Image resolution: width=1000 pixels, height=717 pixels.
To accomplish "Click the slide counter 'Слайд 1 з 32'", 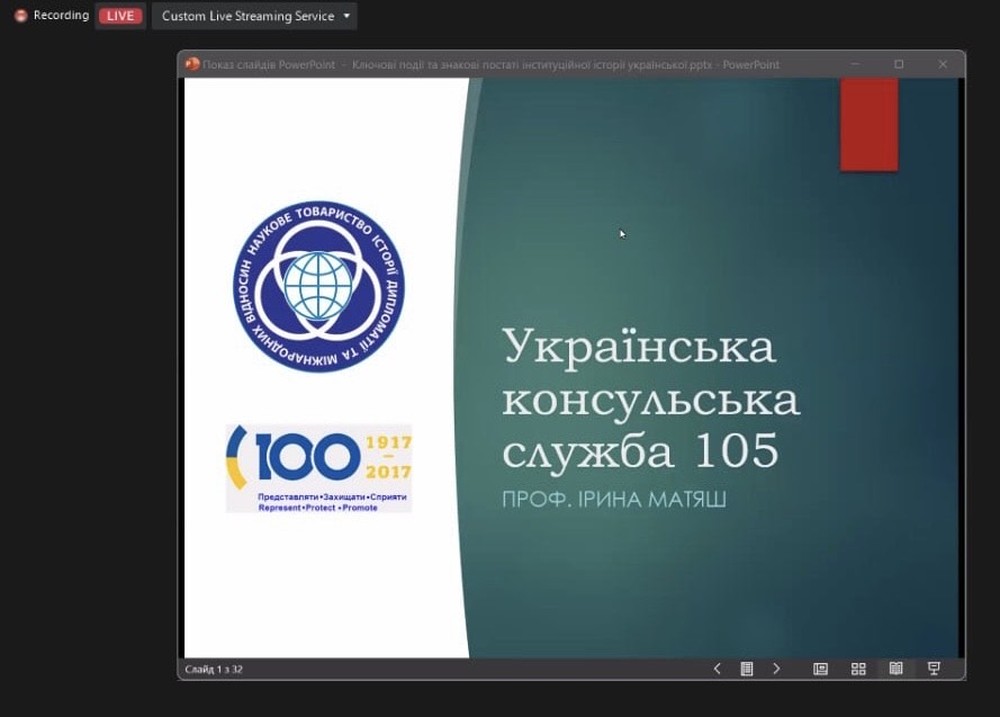I will 214,669.
